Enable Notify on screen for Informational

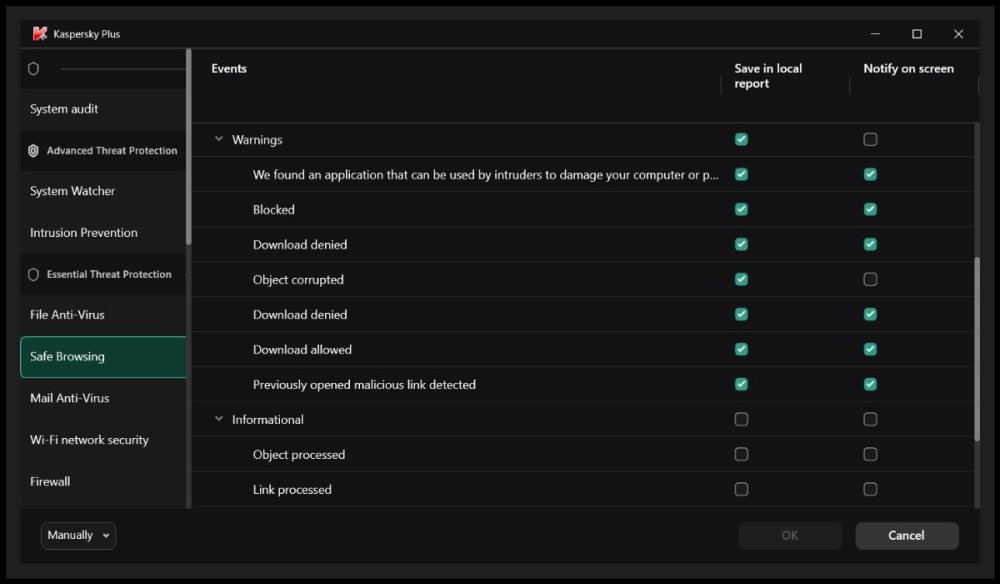pos(870,420)
